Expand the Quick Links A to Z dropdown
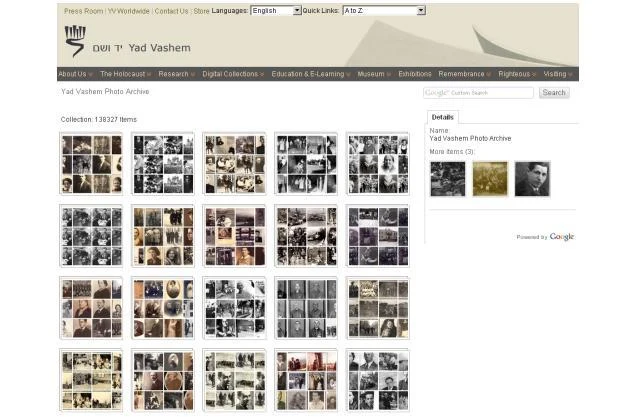 pyautogui.click(x=384, y=11)
